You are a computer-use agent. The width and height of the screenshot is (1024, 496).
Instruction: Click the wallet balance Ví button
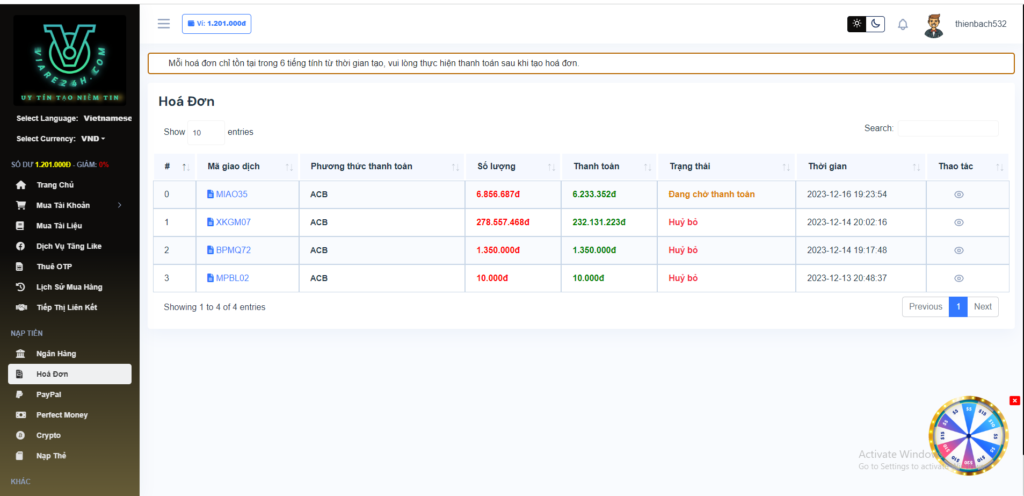coord(216,23)
